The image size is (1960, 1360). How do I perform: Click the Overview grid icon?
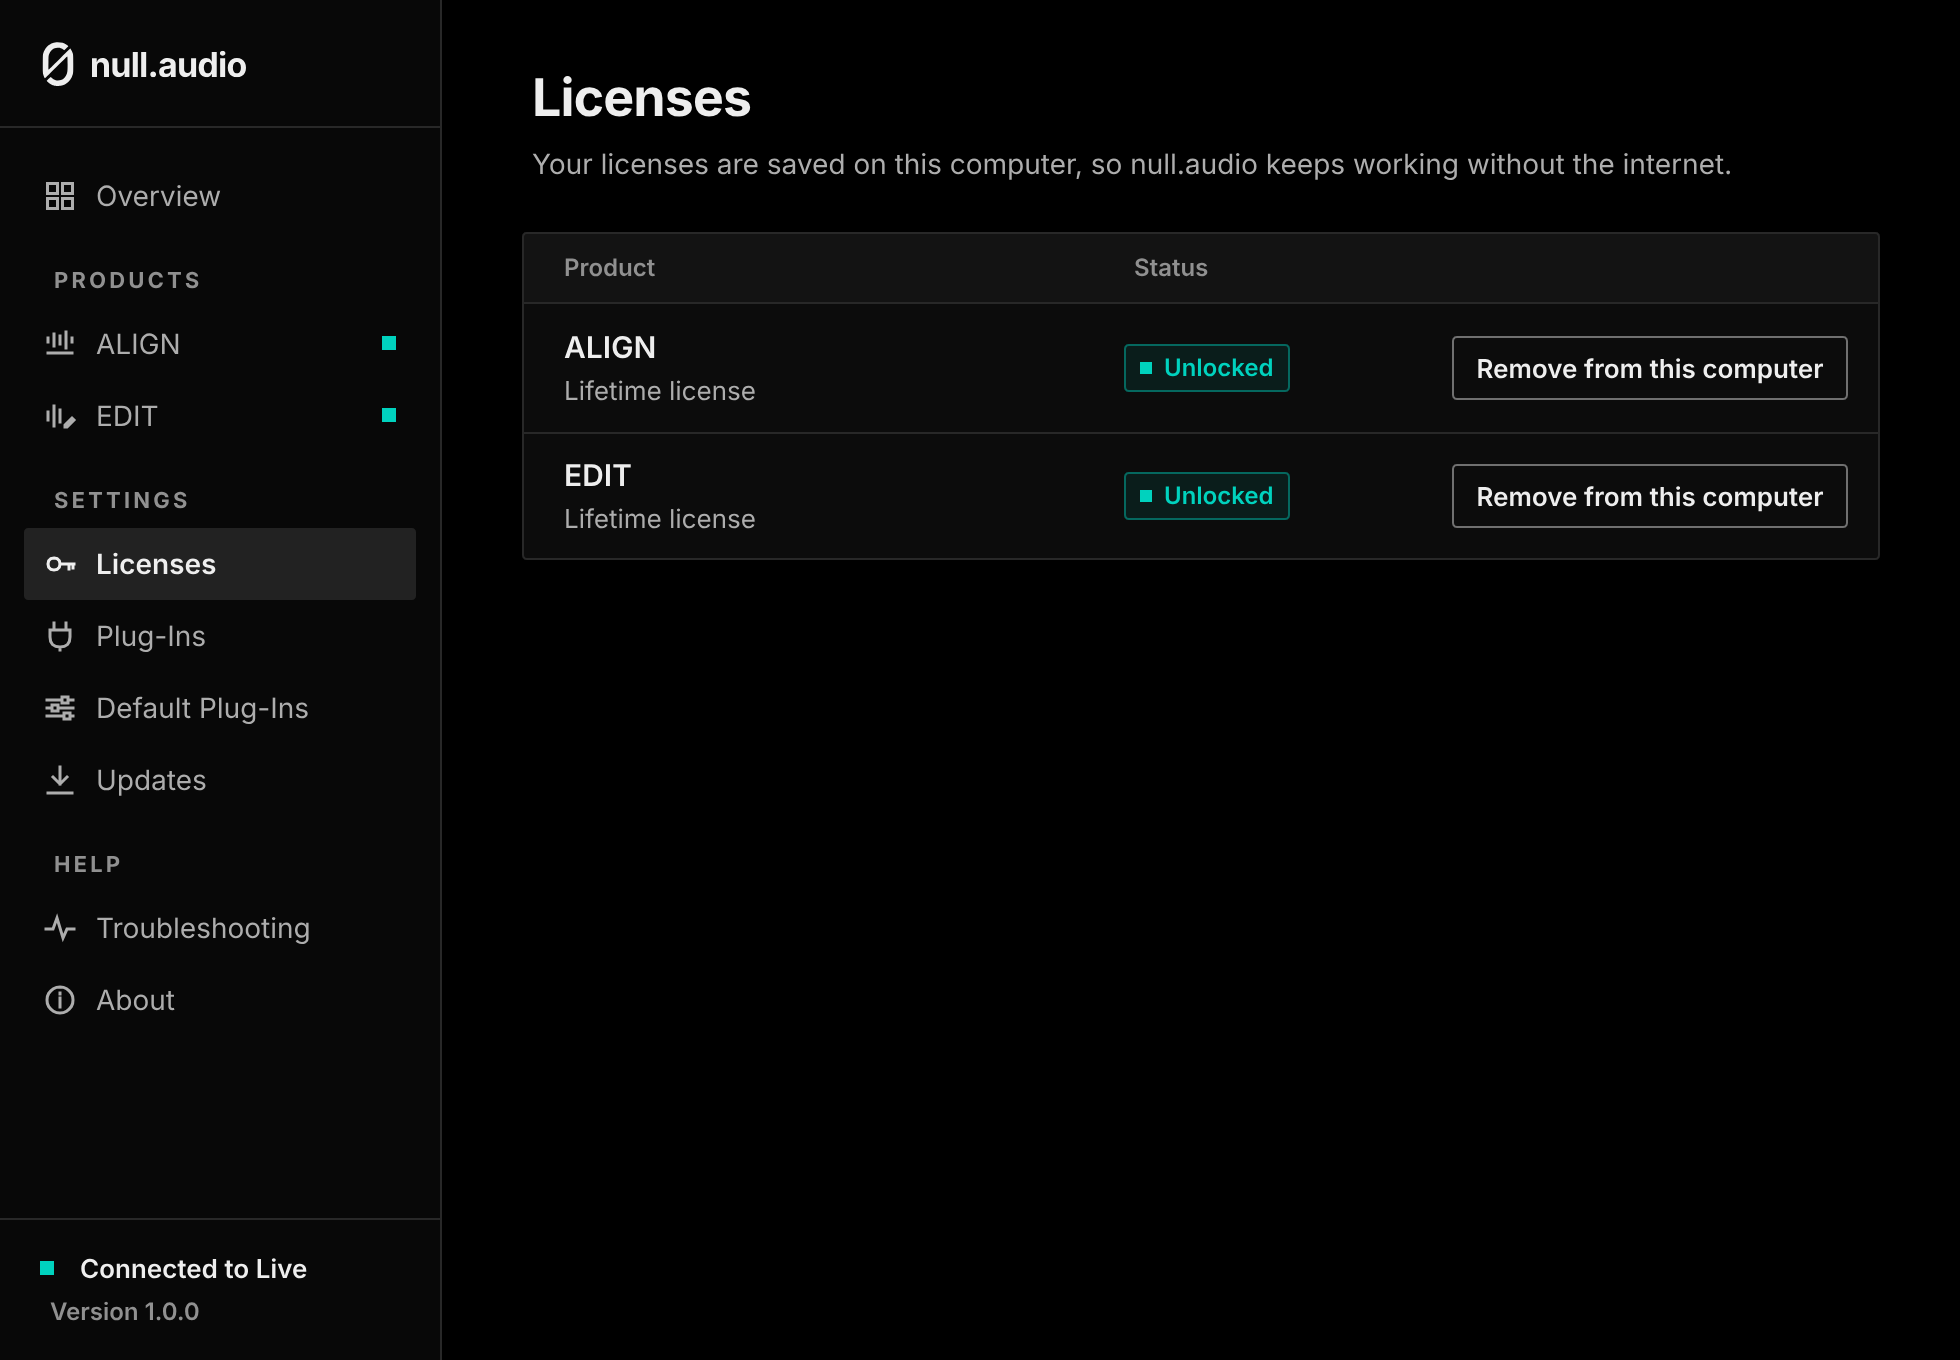60,196
